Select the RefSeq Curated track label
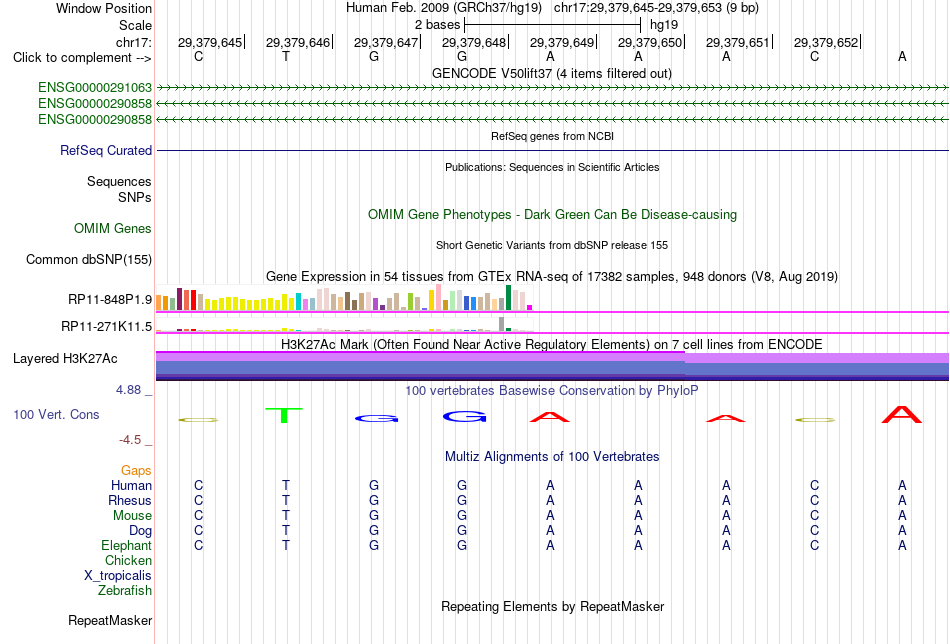Screen dimensions: 950x644 coord(106,150)
